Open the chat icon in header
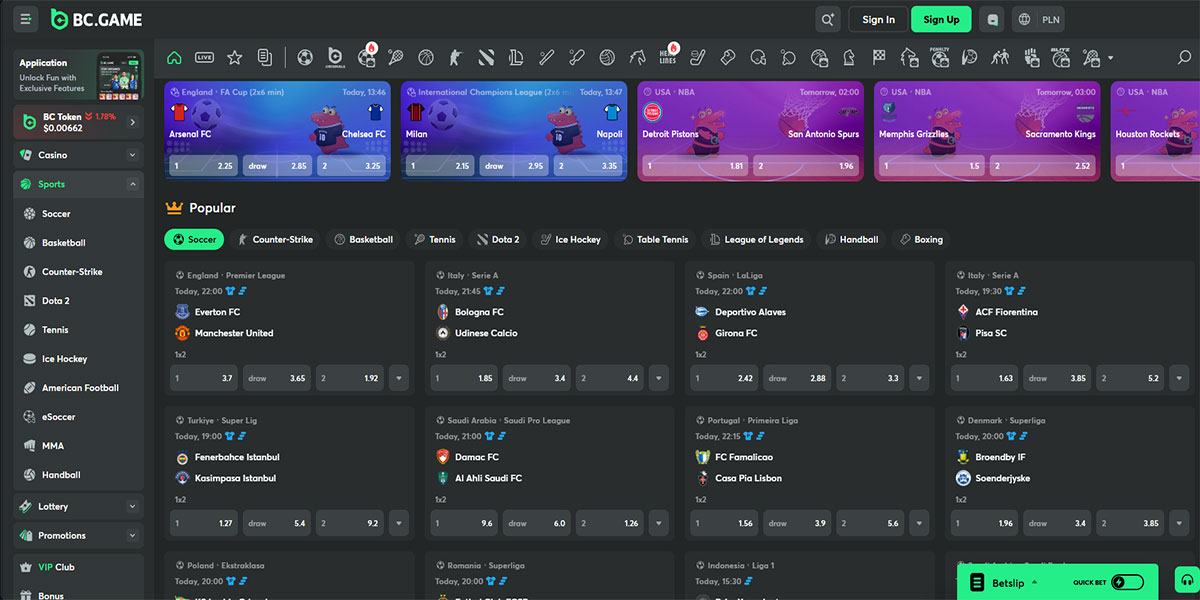 (992, 19)
